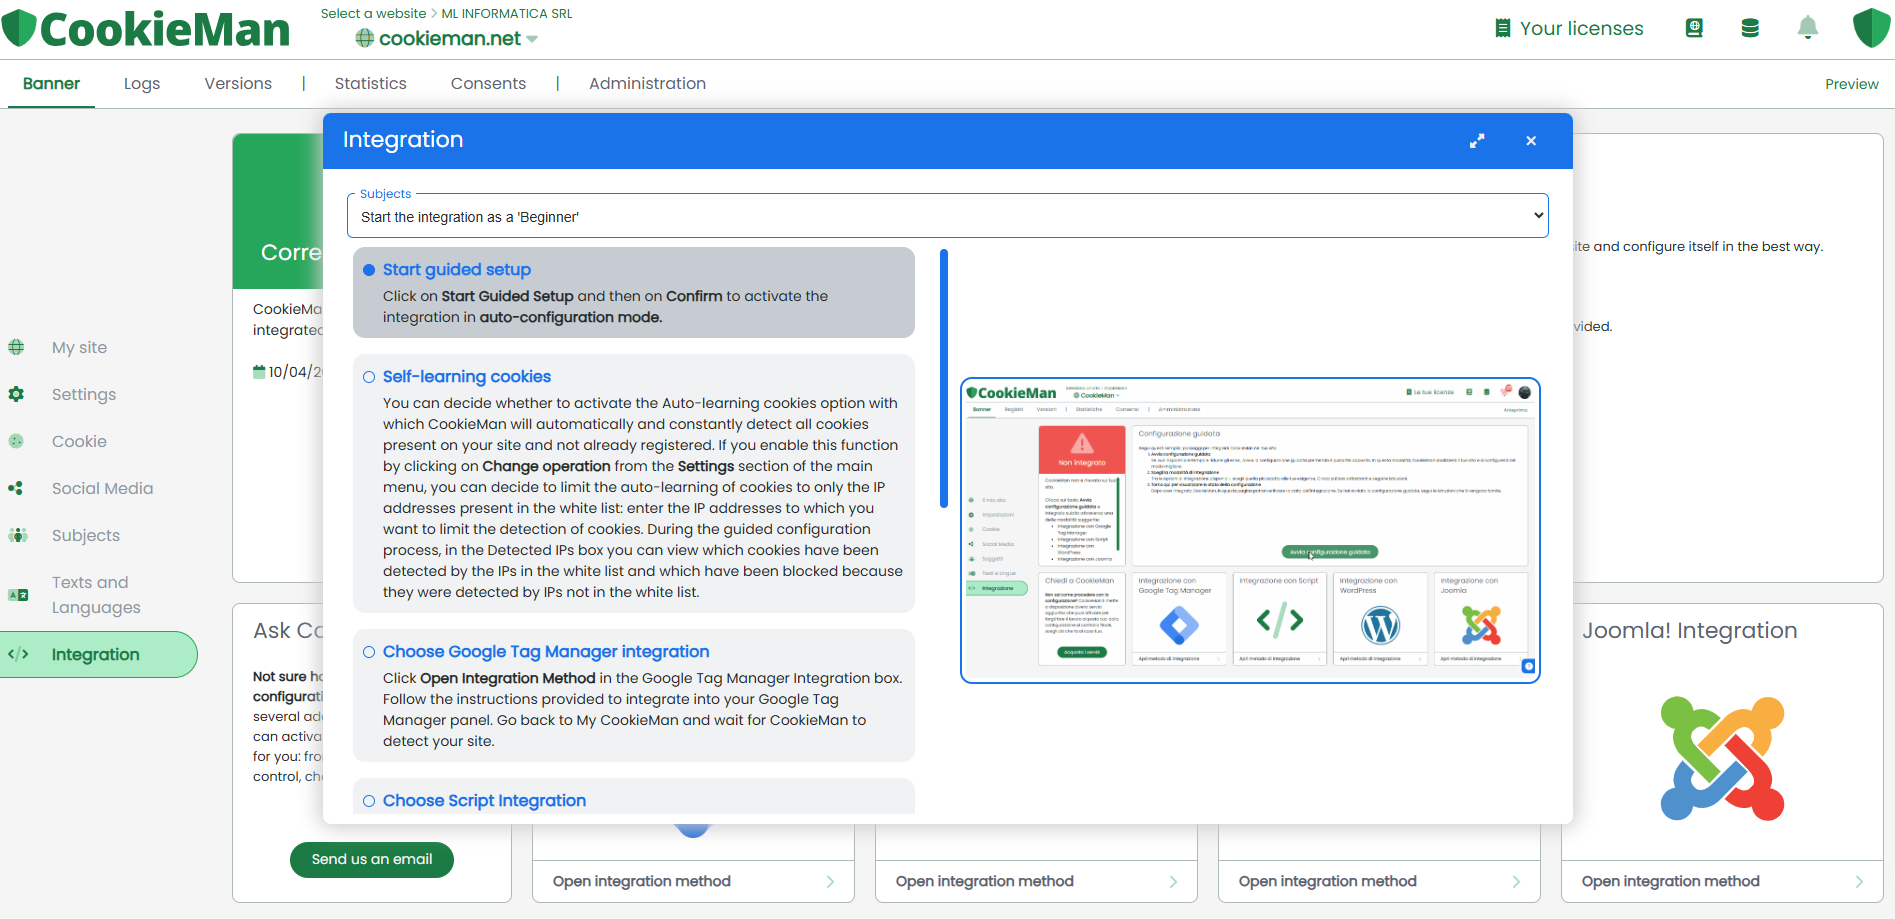Select the Choose Script Integration radio
Screen dimensions: 1895x919
tap(369, 801)
